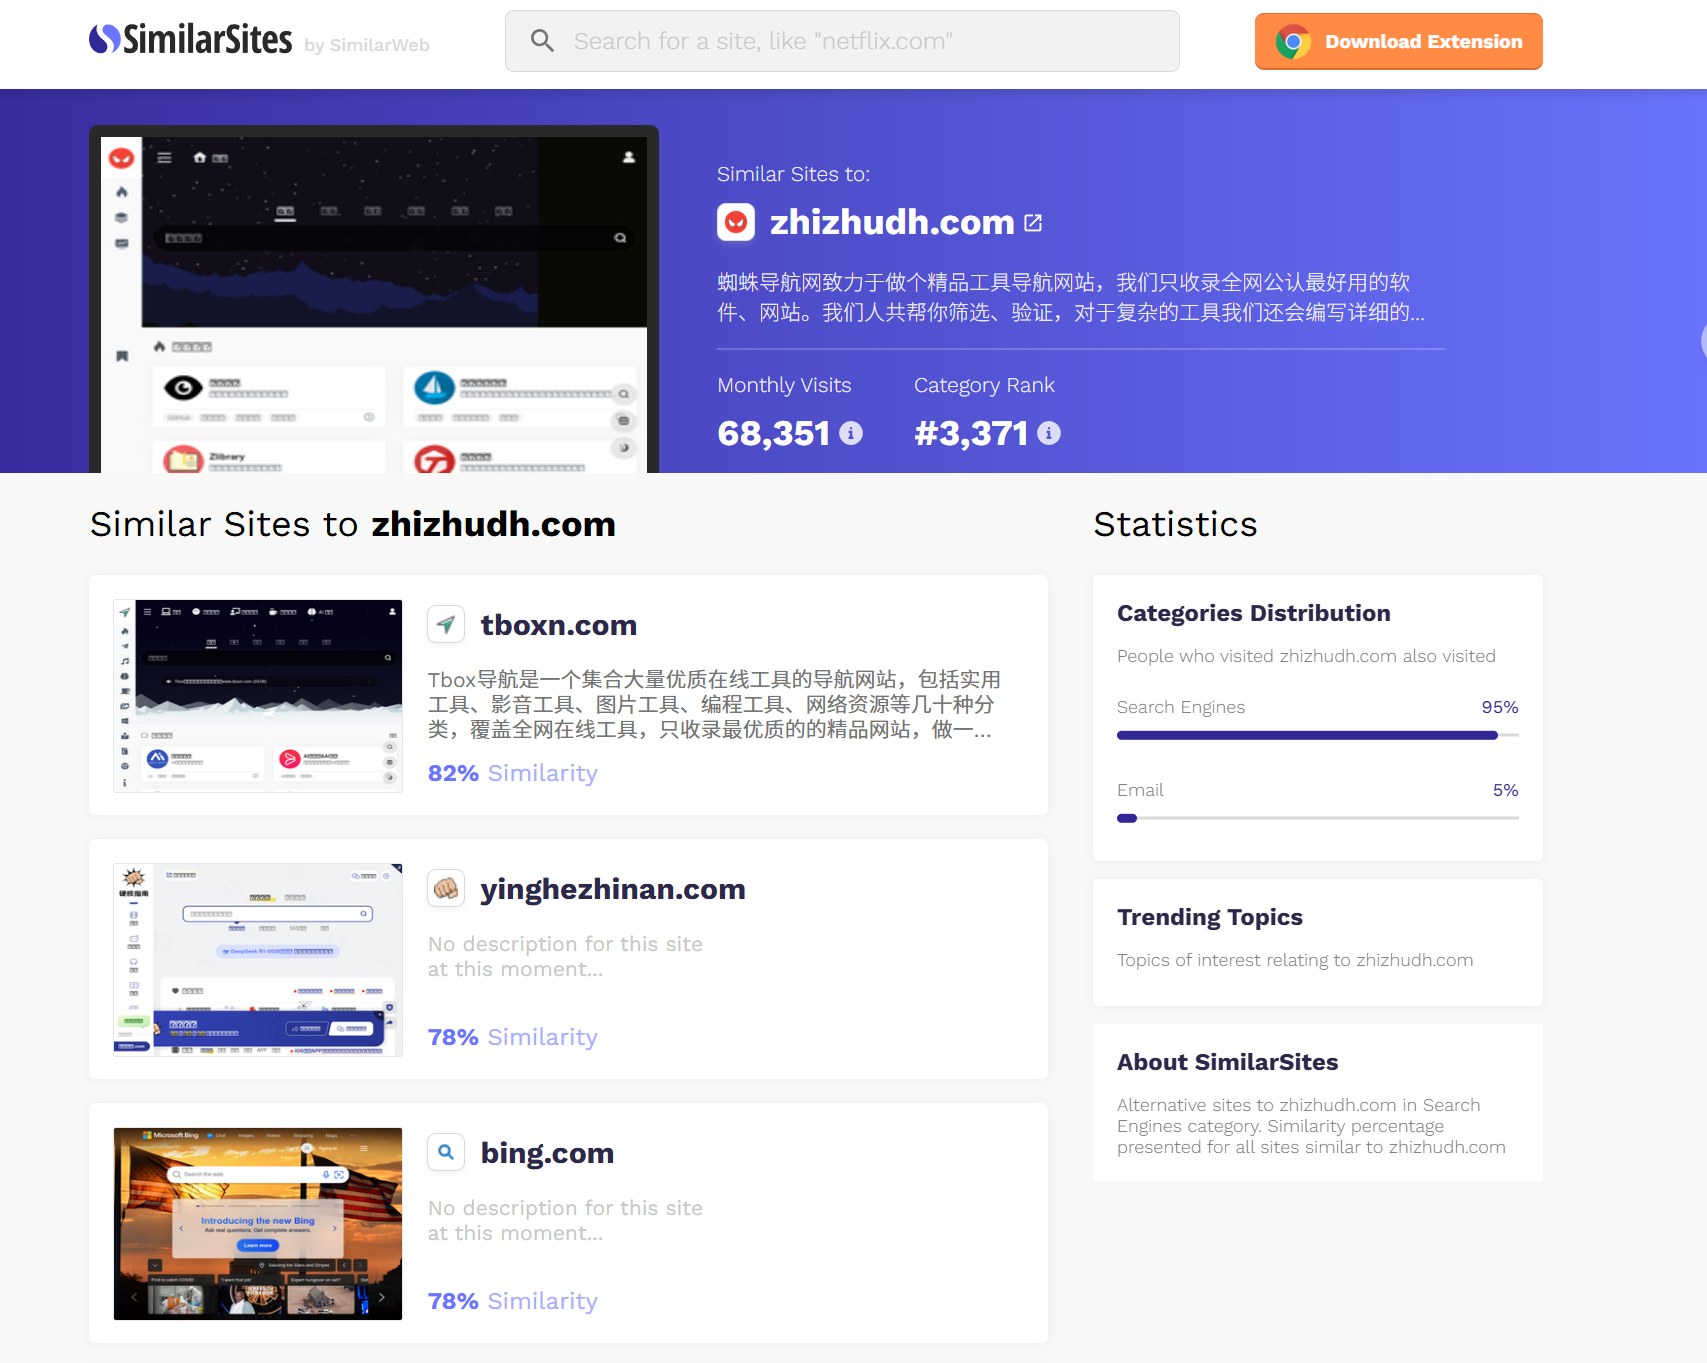Click the SimilarSites logo

(x=190, y=40)
